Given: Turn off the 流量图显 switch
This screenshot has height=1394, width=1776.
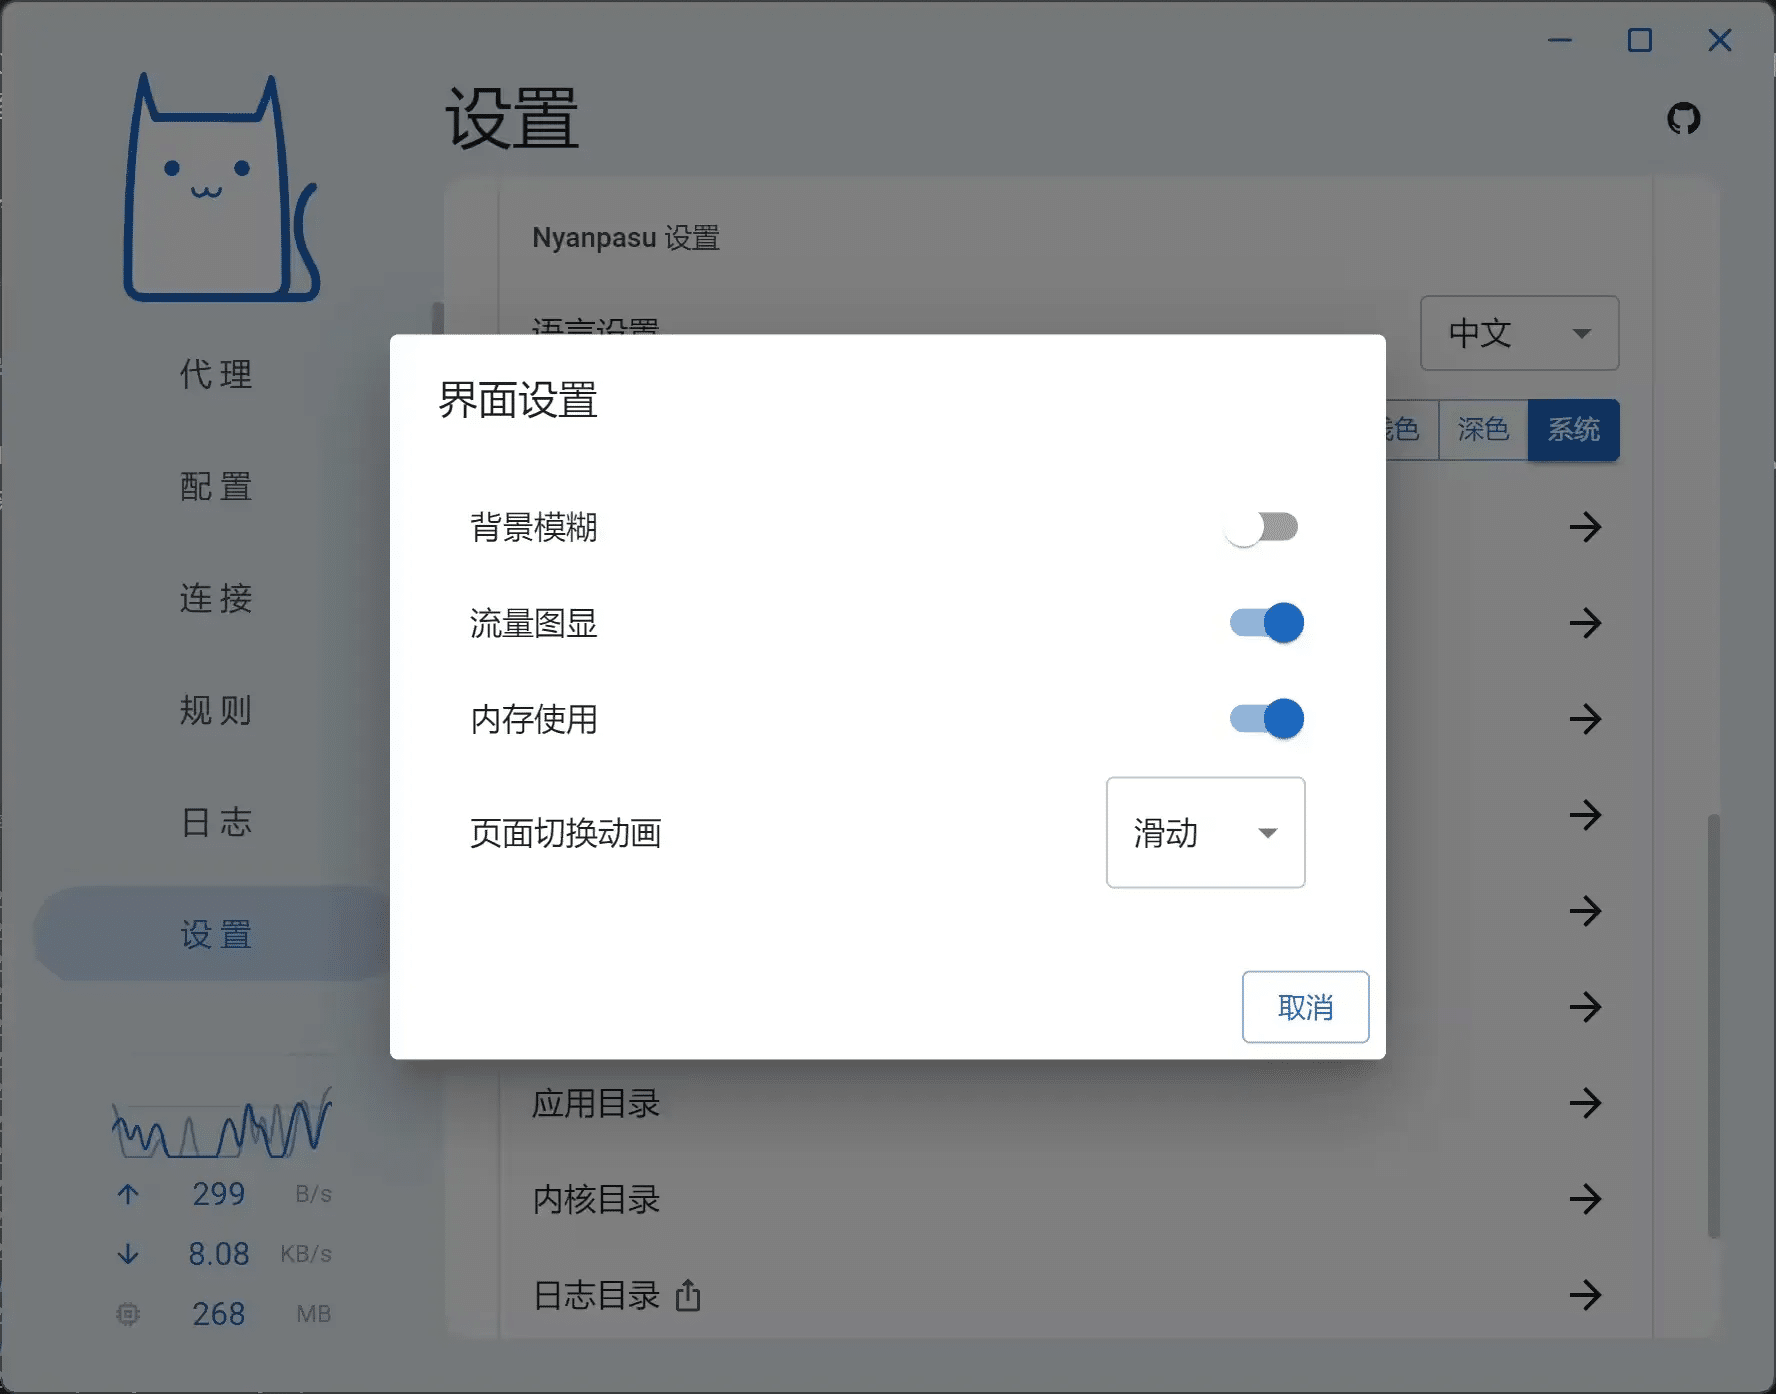Looking at the screenshot, I should pyautogui.click(x=1266, y=623).
